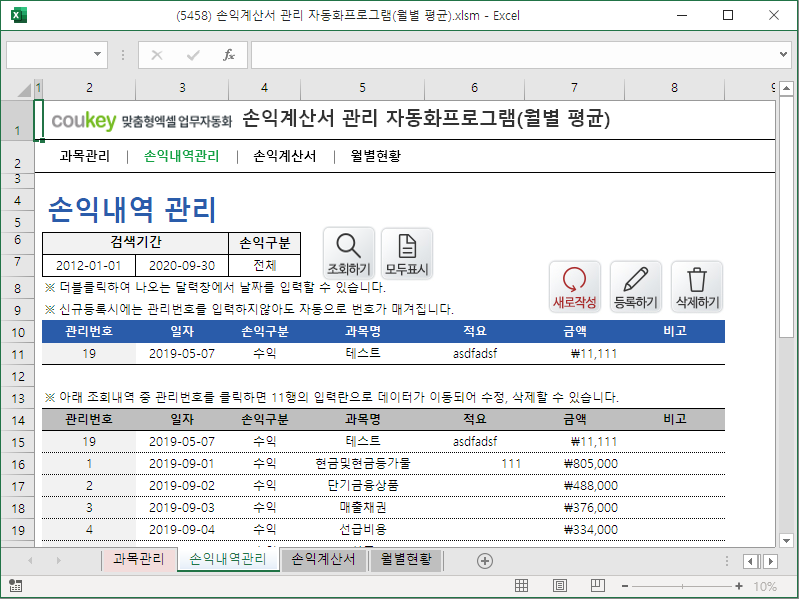Click the Excel app icon in title bar
This screenshot has height=599, width=799.
[18, 15]
